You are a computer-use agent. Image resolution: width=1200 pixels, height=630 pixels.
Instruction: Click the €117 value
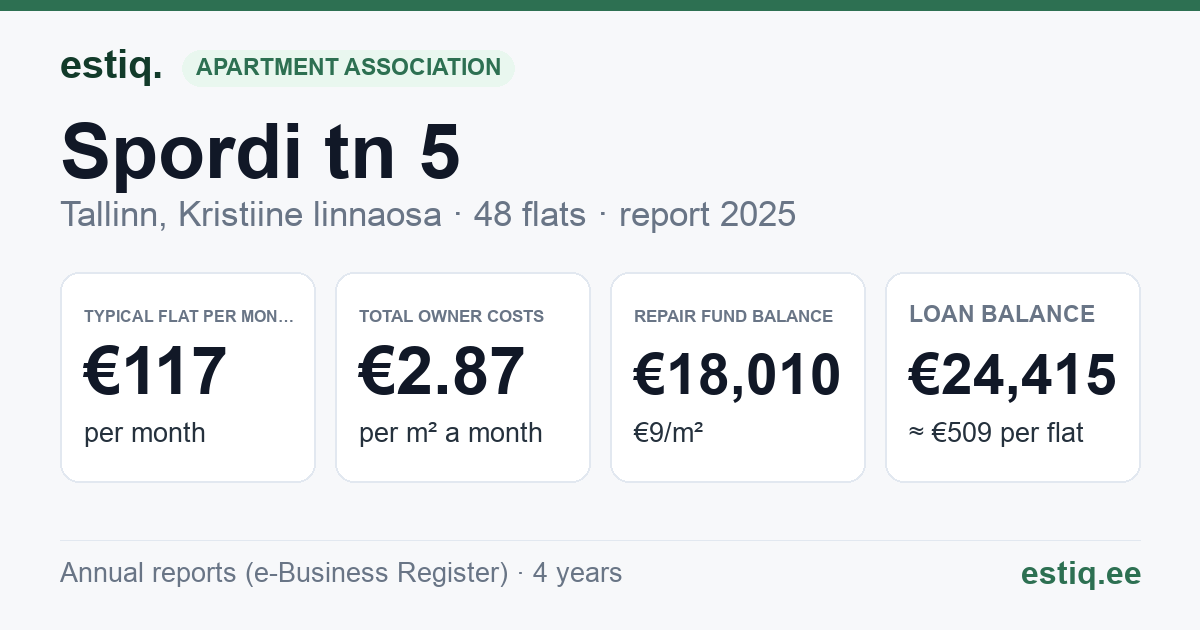(156, 371)
